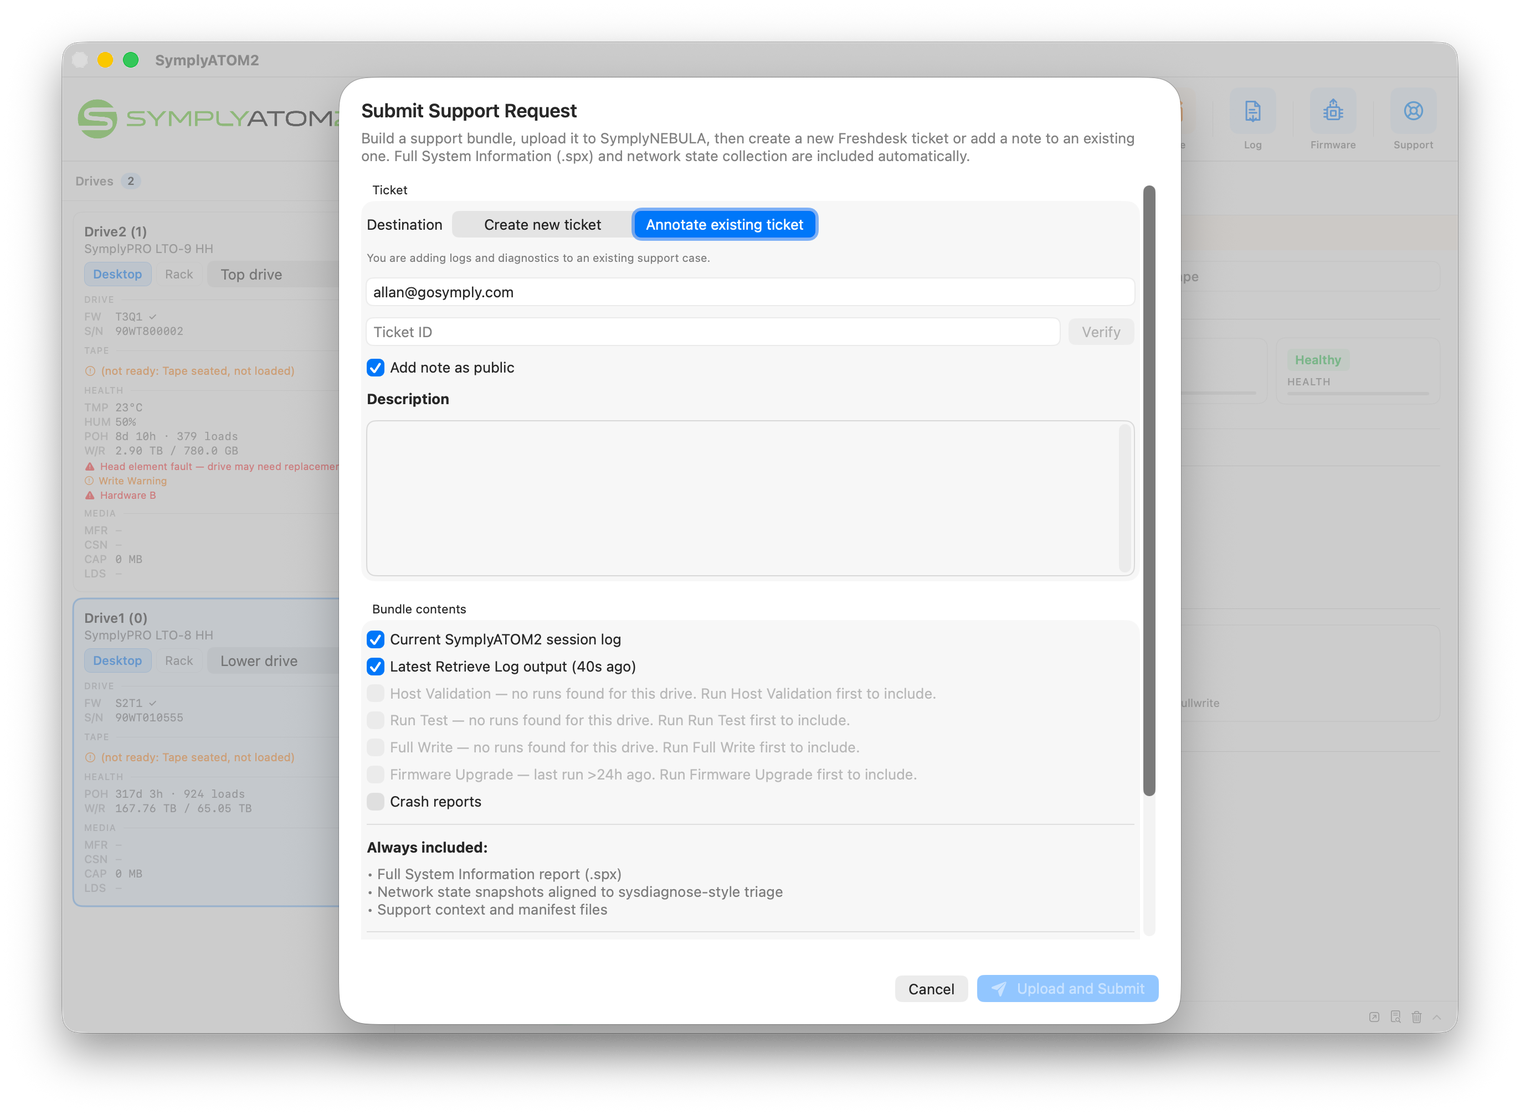Click Drive2 tape not-ready alert icon
Viewport: 1520px width, 1115px height.
pyautogui.click(x=90, y=371)
